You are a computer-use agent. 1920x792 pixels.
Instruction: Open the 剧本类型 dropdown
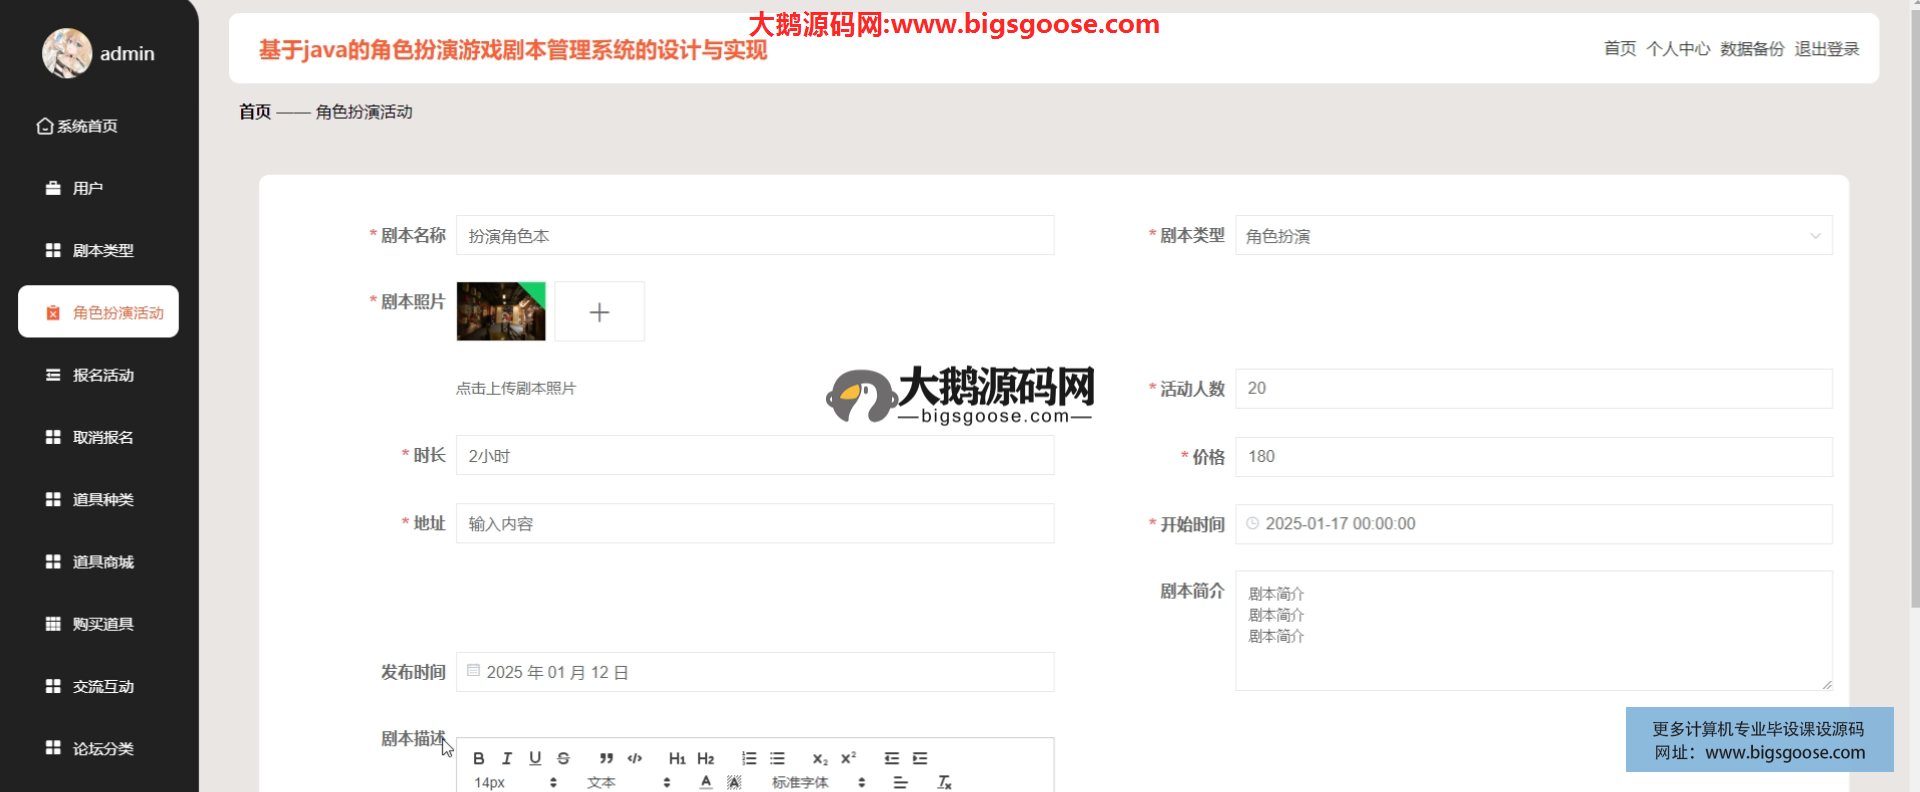1533,236
